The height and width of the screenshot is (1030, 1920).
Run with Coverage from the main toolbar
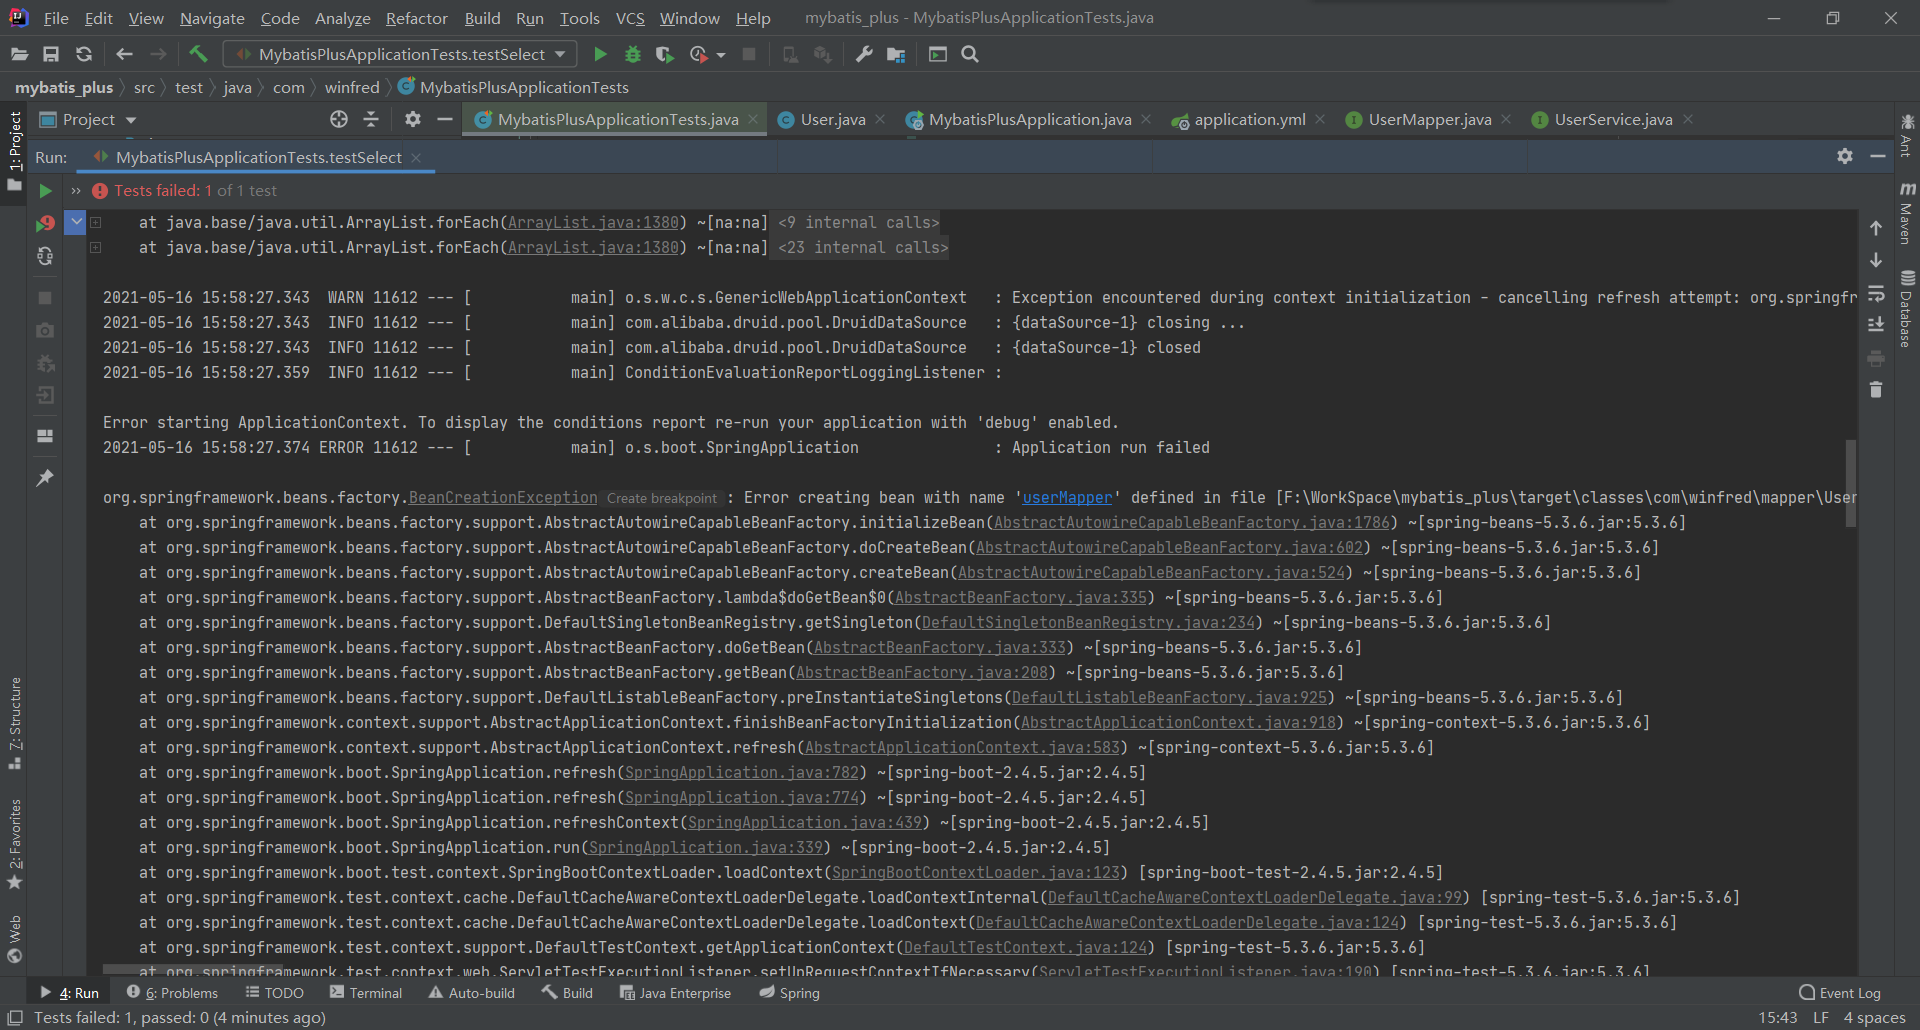point(664,54)
